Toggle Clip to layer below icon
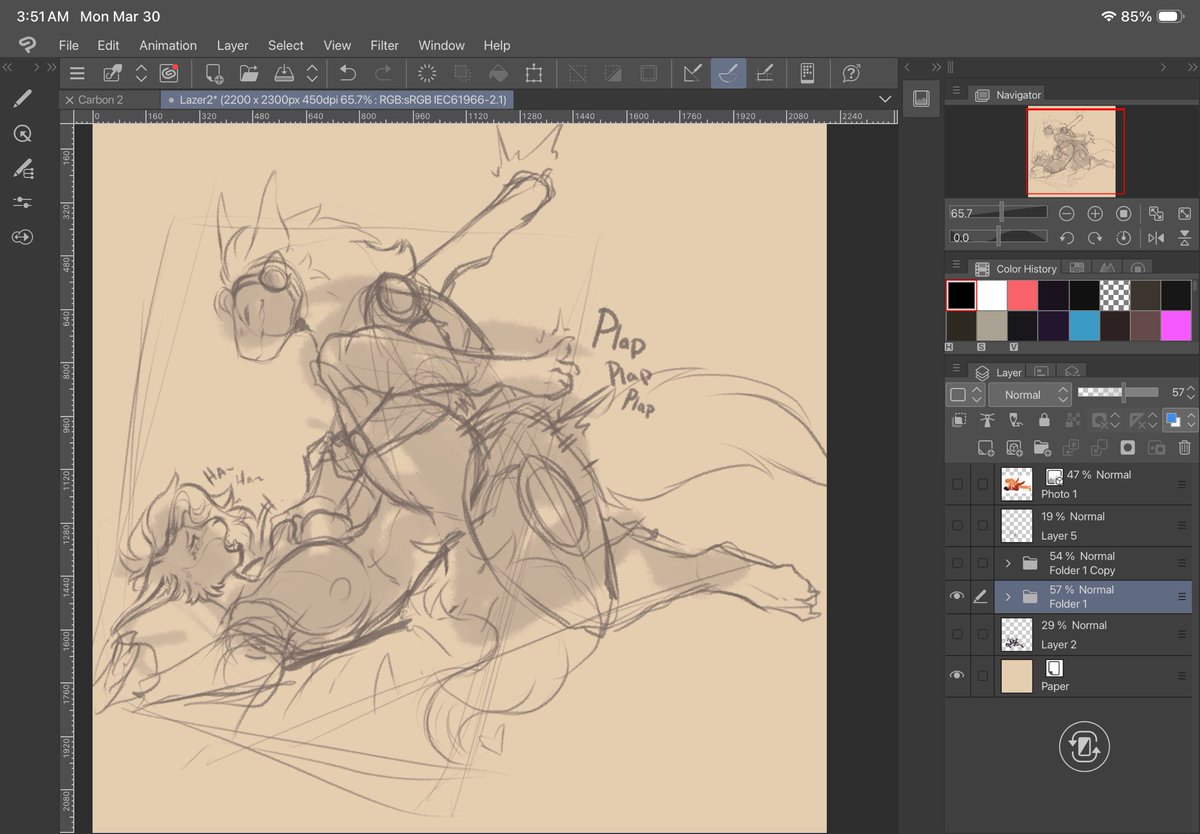 pos(958,421)
